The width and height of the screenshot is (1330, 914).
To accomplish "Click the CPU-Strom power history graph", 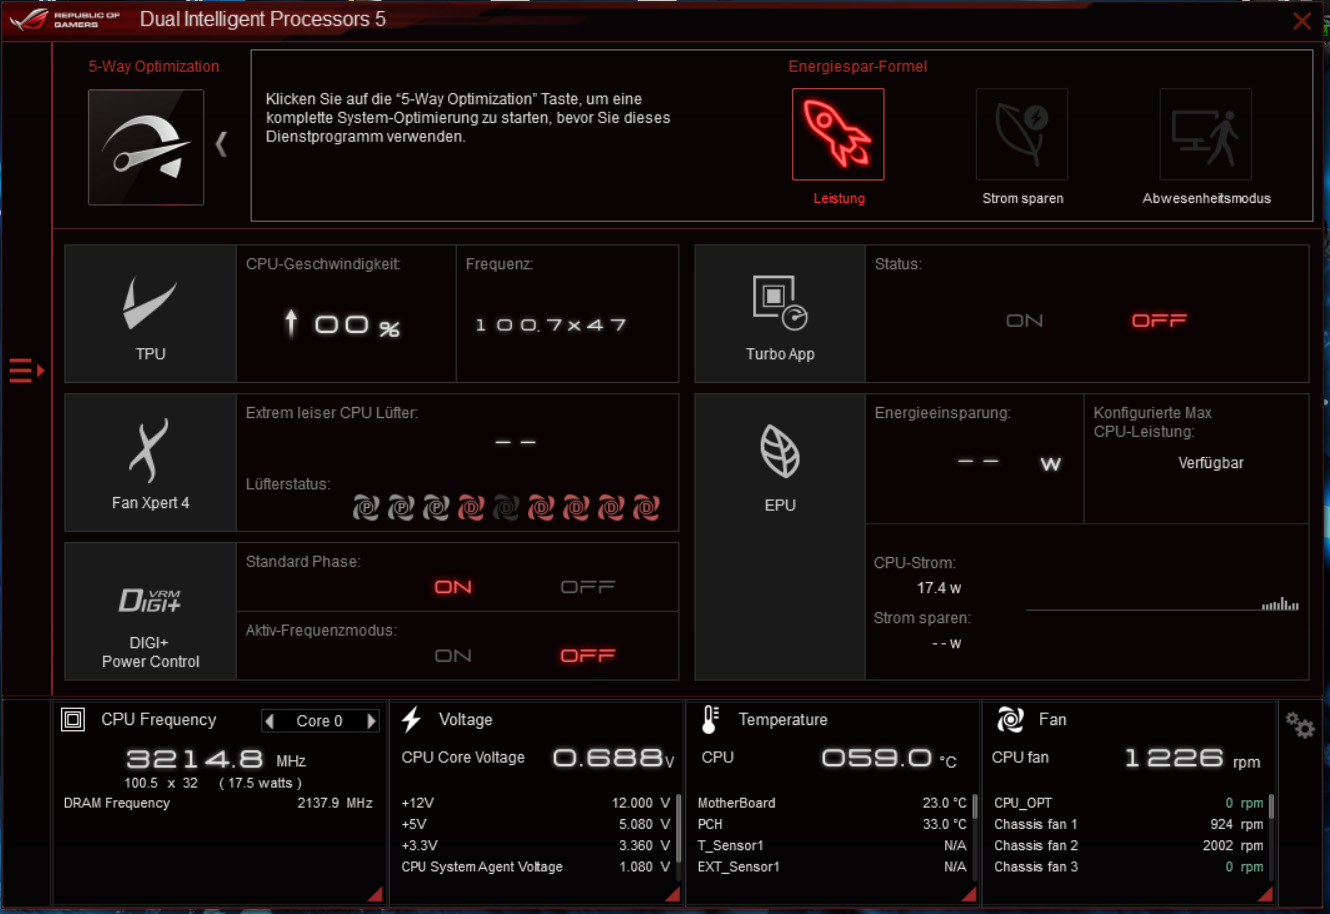I will pos(1162,602).
